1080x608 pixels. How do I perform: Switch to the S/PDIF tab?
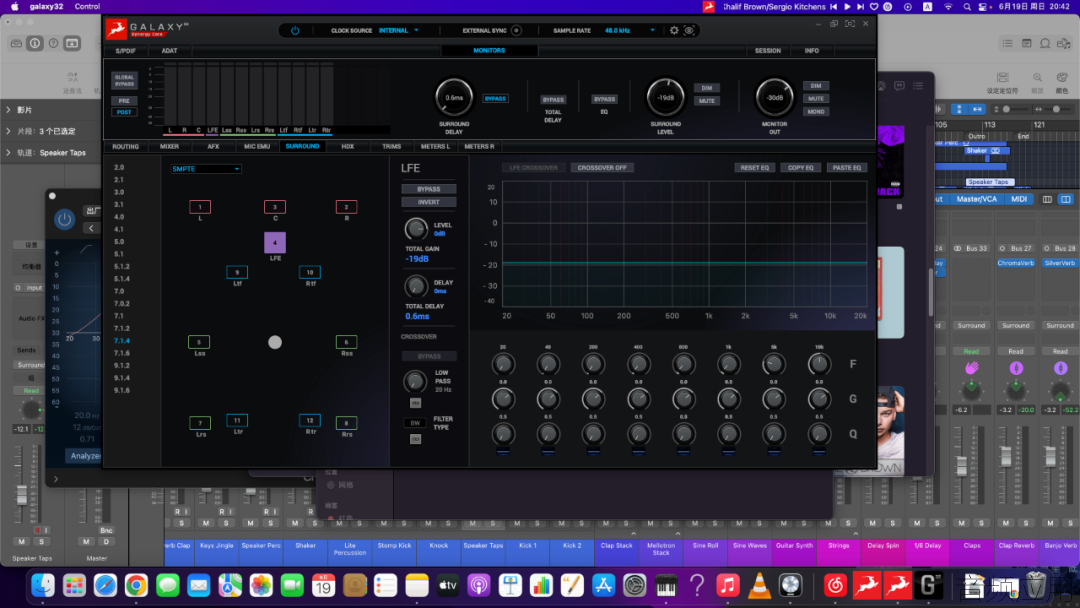(125, 51)
